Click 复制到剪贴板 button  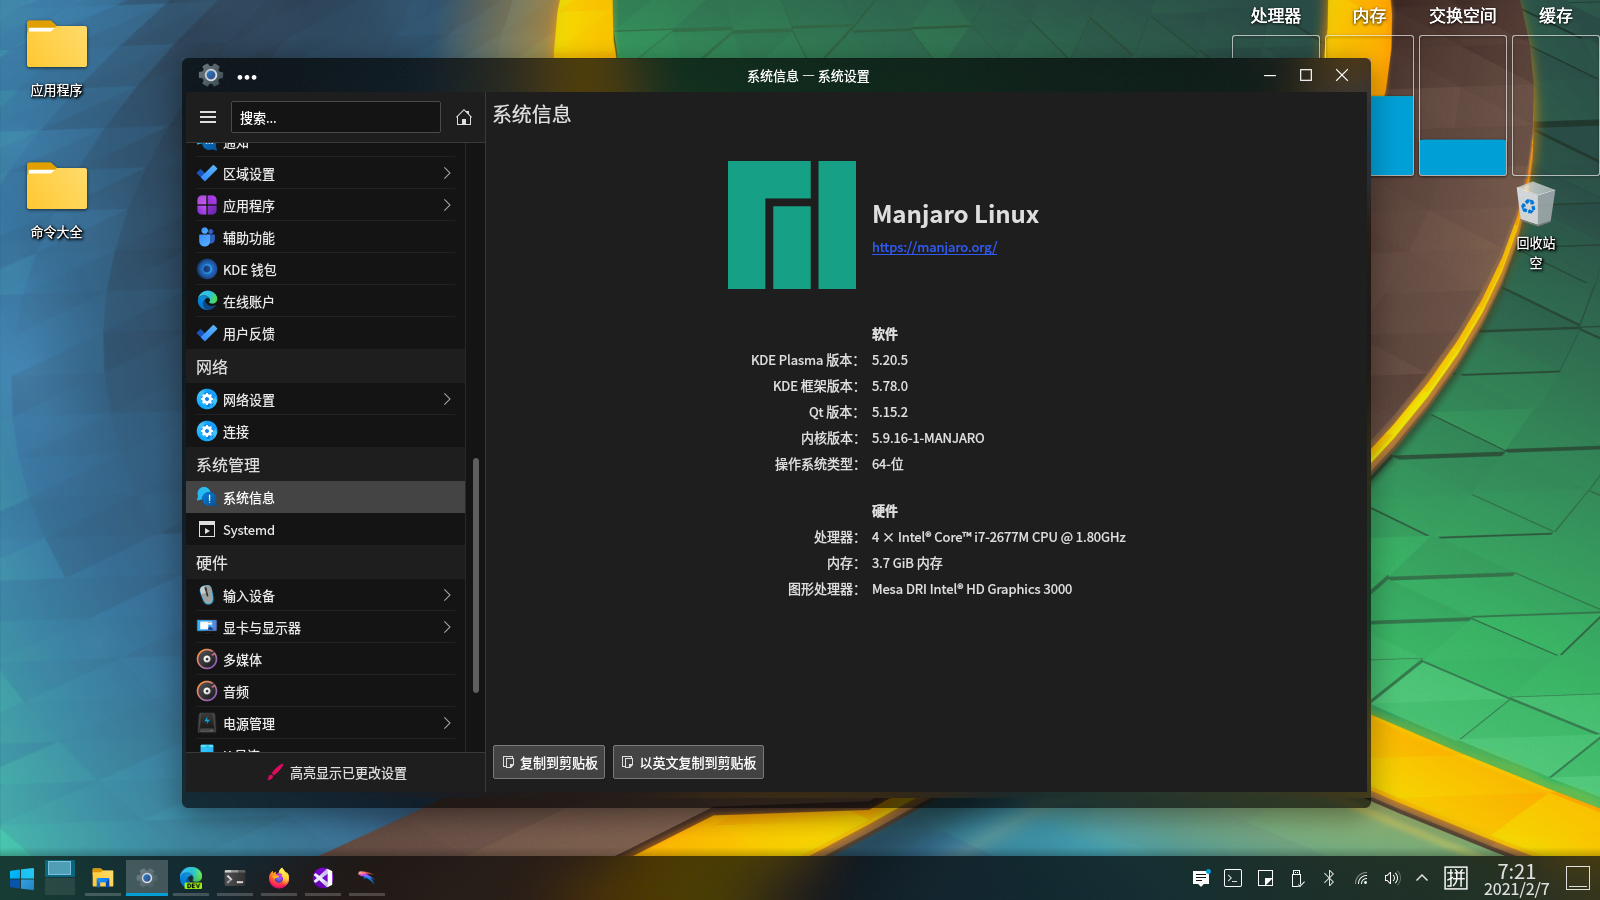pos(549,763)
